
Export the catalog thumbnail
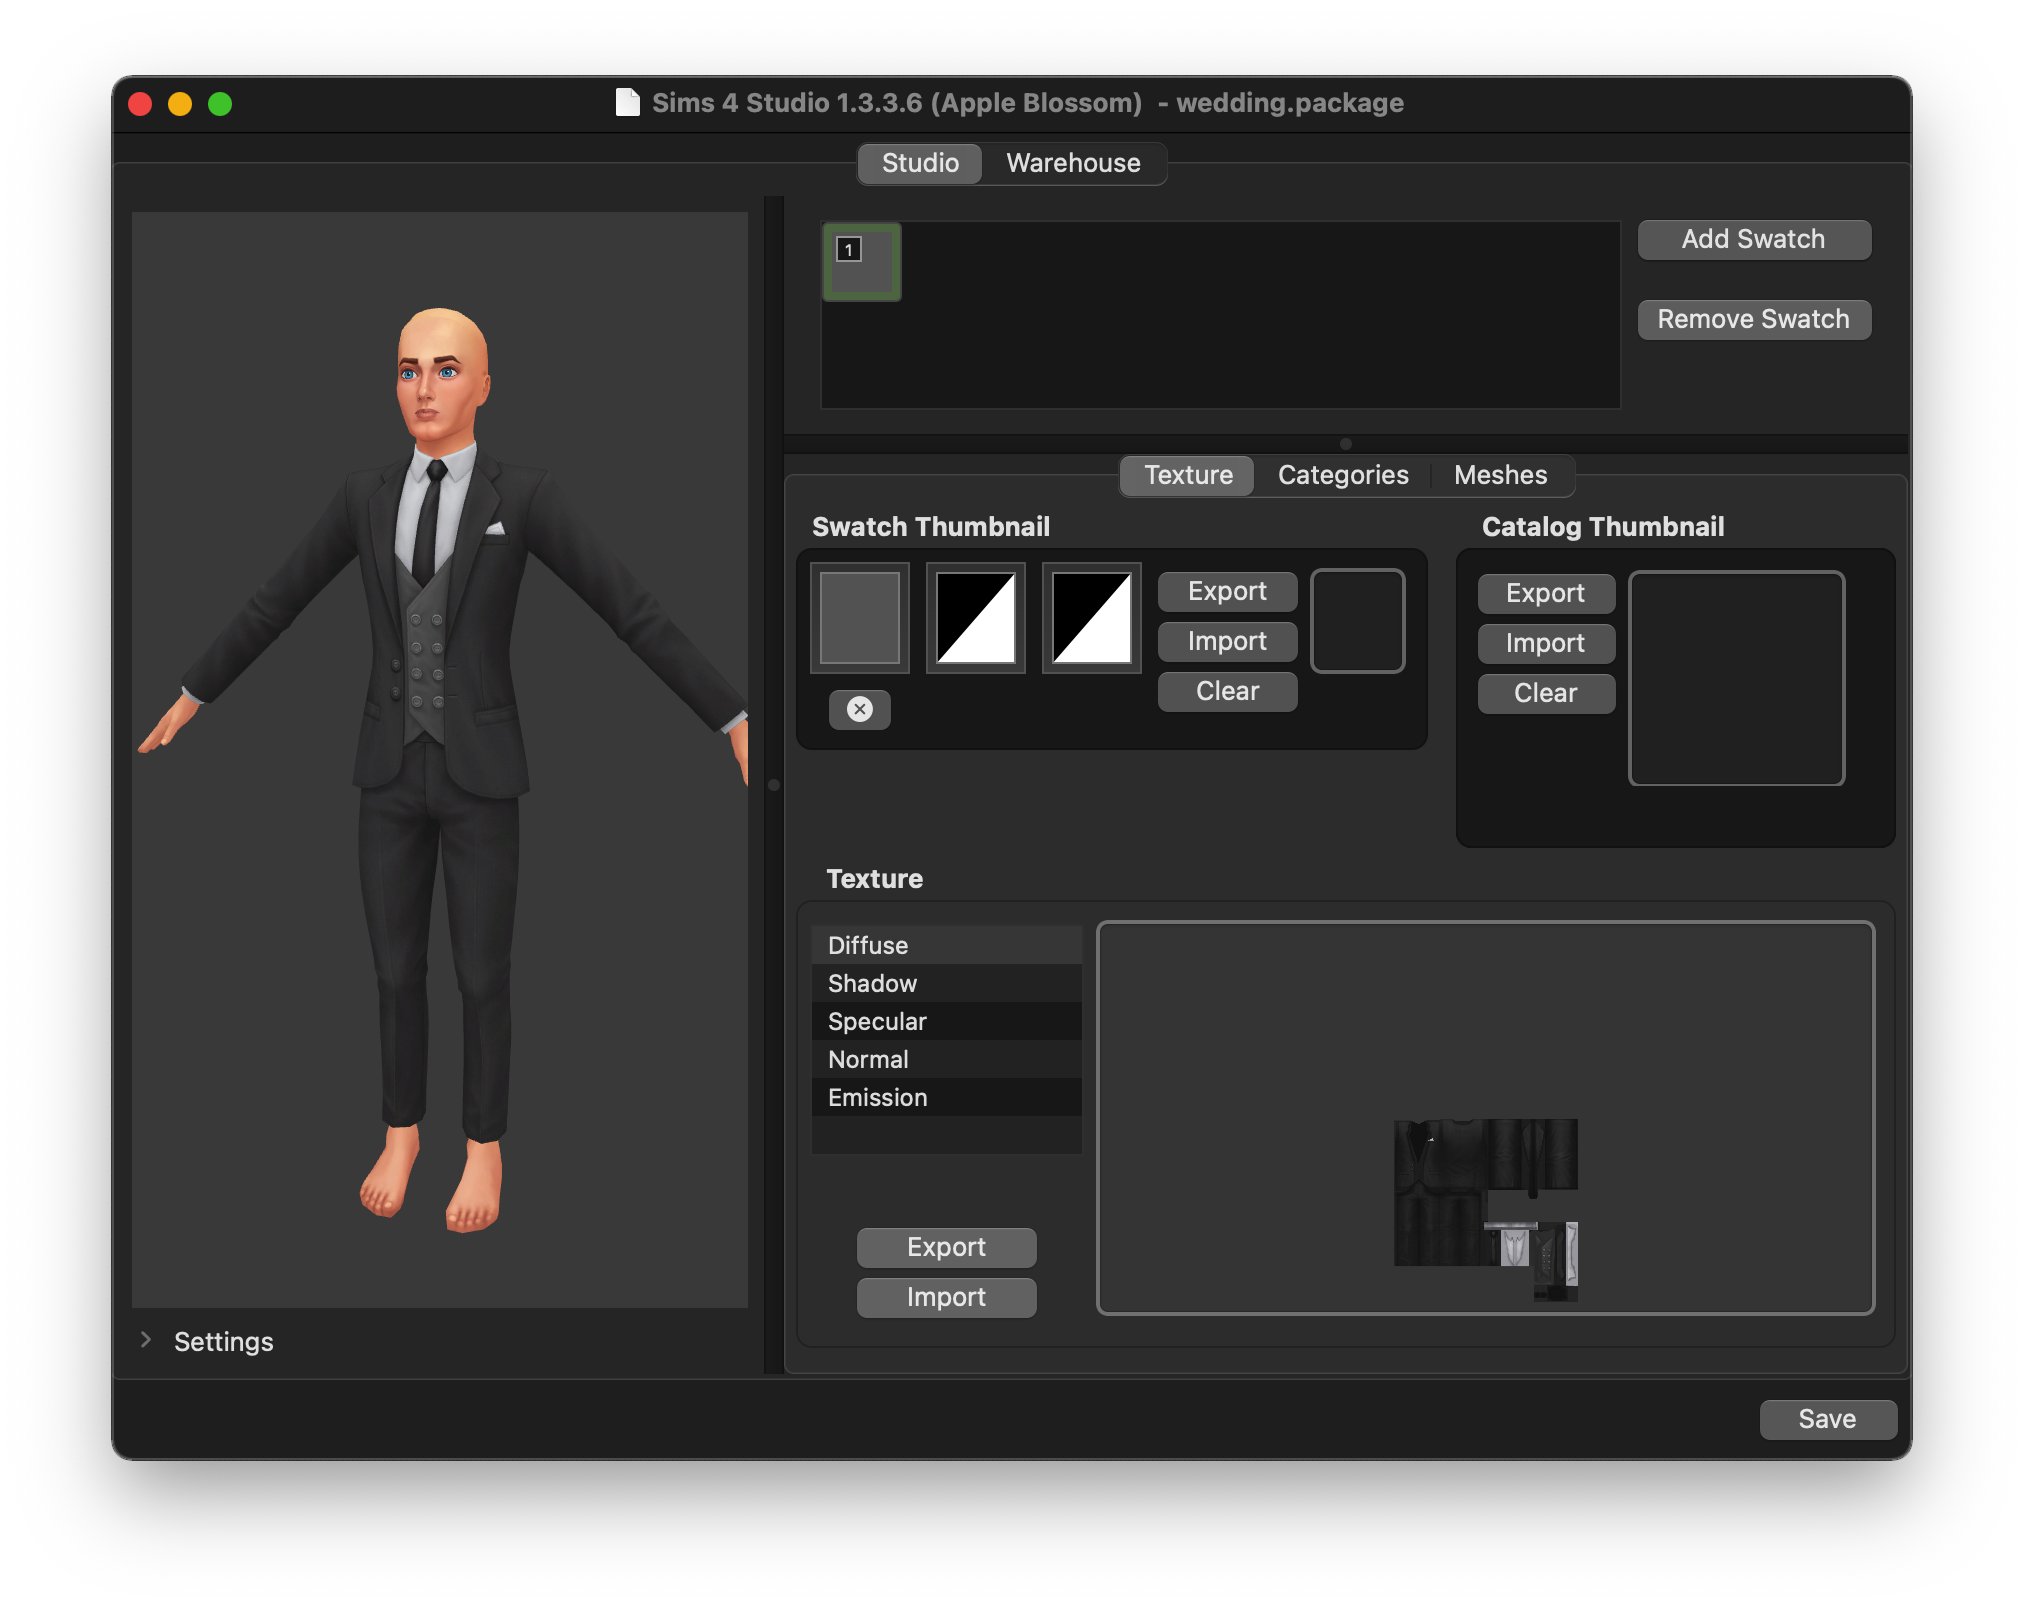click(x=1545, y=593)
